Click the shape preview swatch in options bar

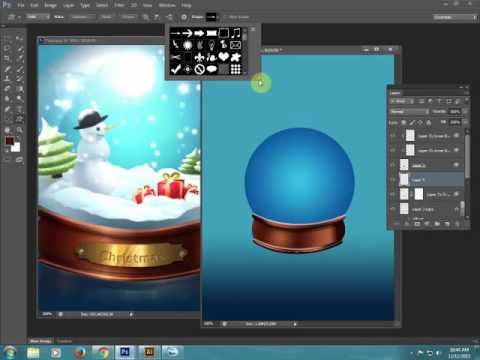(211, 17)
